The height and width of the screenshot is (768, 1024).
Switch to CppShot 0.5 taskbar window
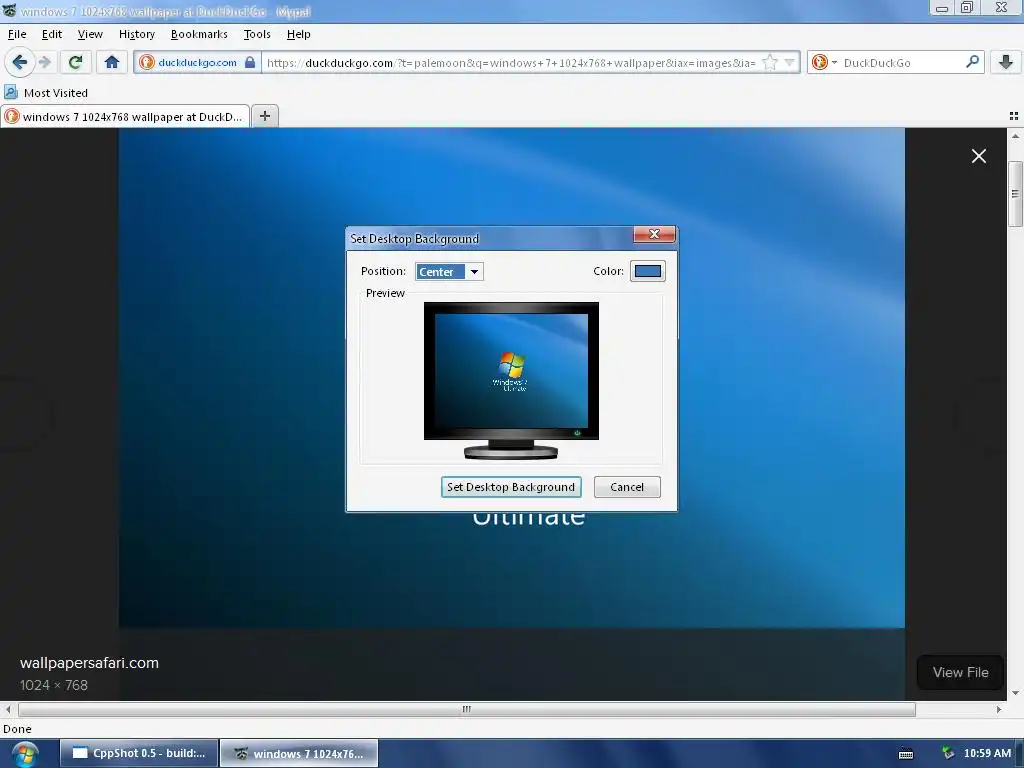[x=138, y=753]
